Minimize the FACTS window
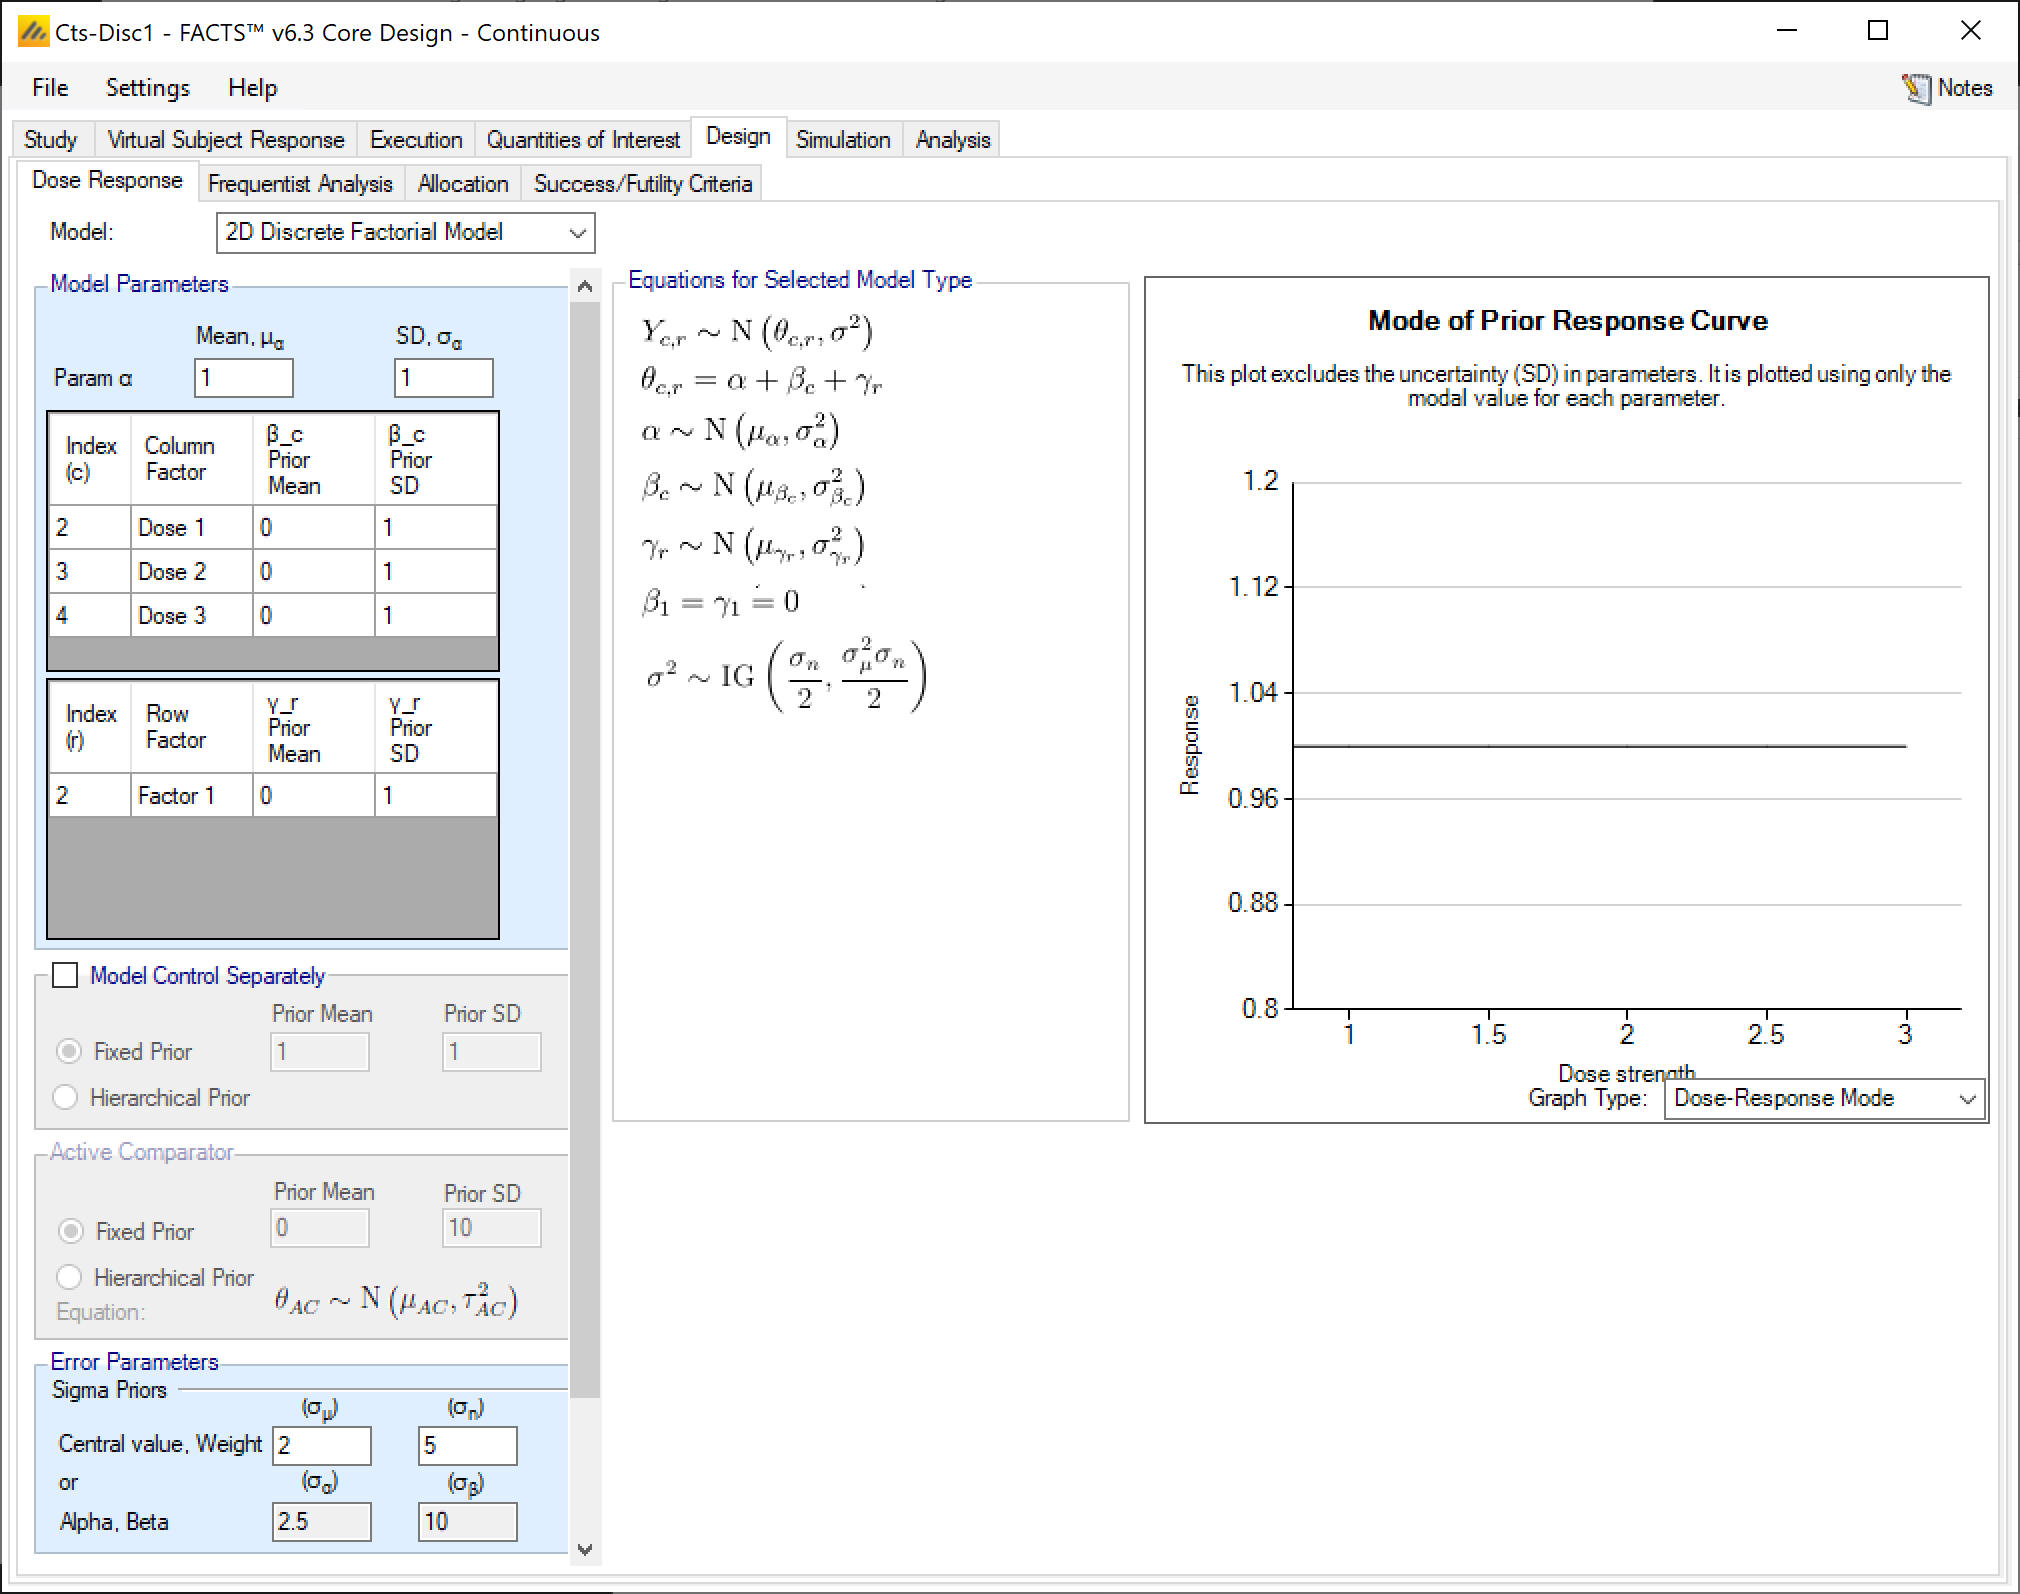 [1787, 31]
